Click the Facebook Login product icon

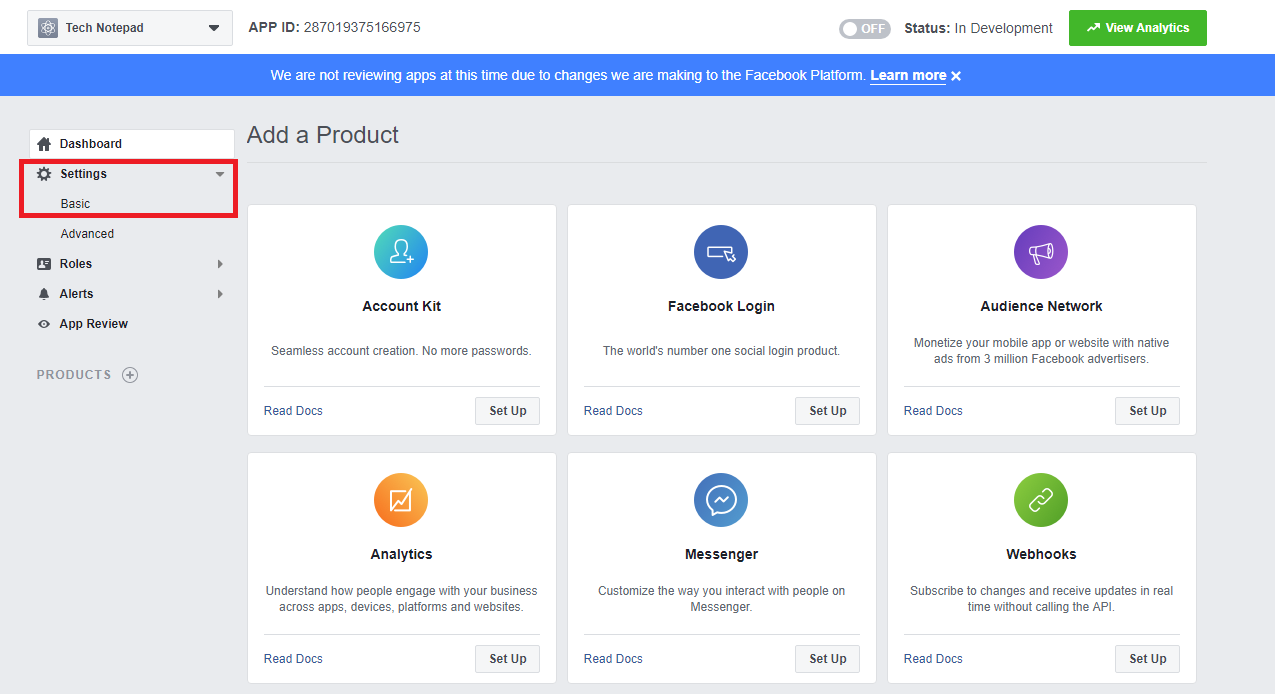721,252
